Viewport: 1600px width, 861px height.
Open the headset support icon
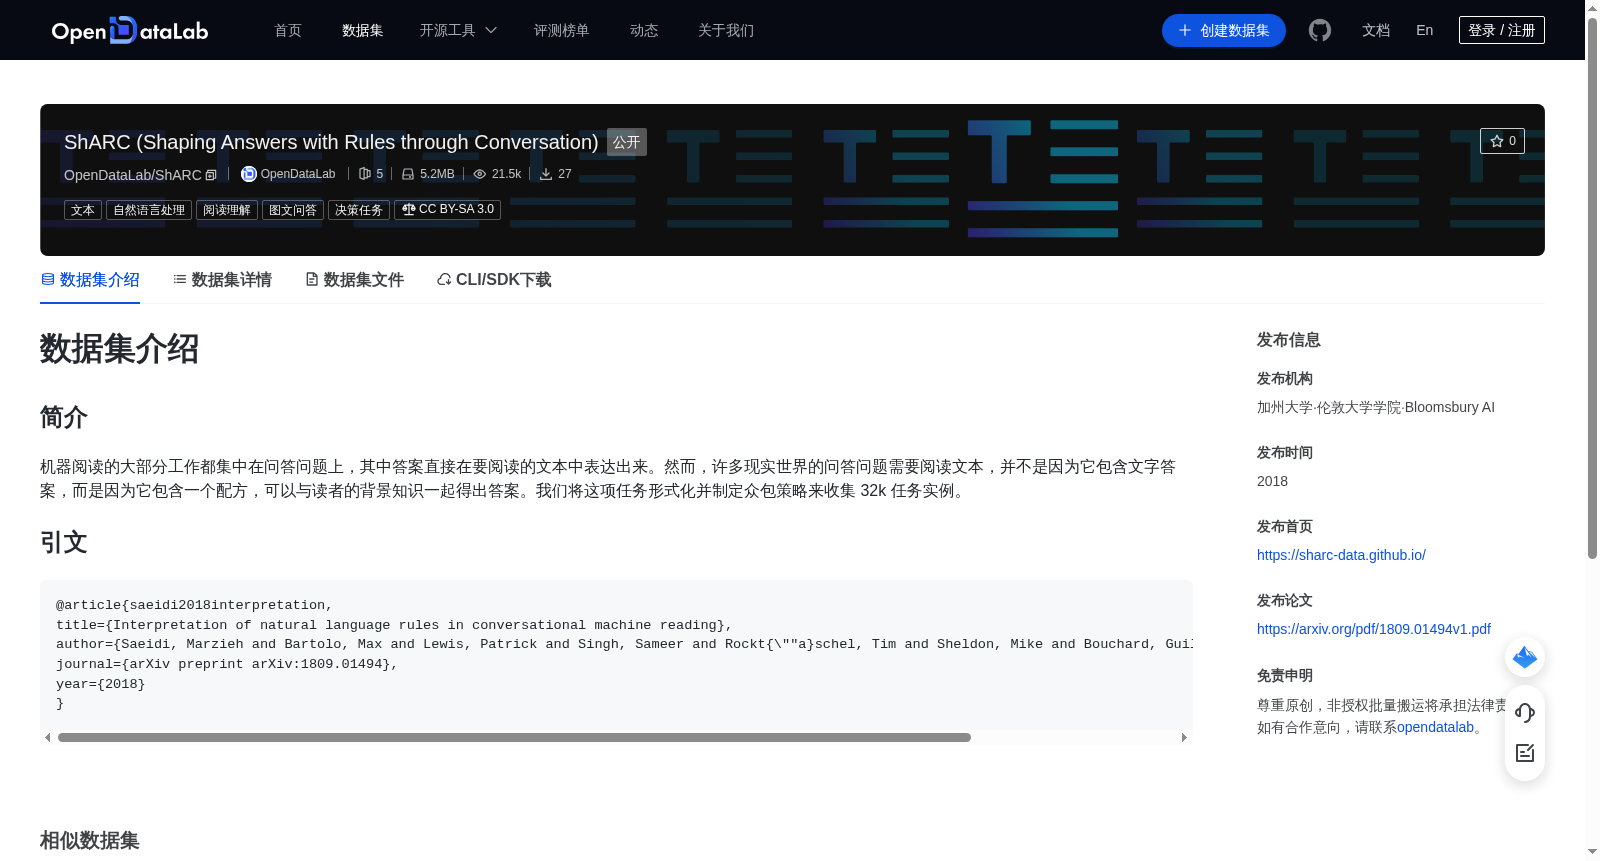1525,712
